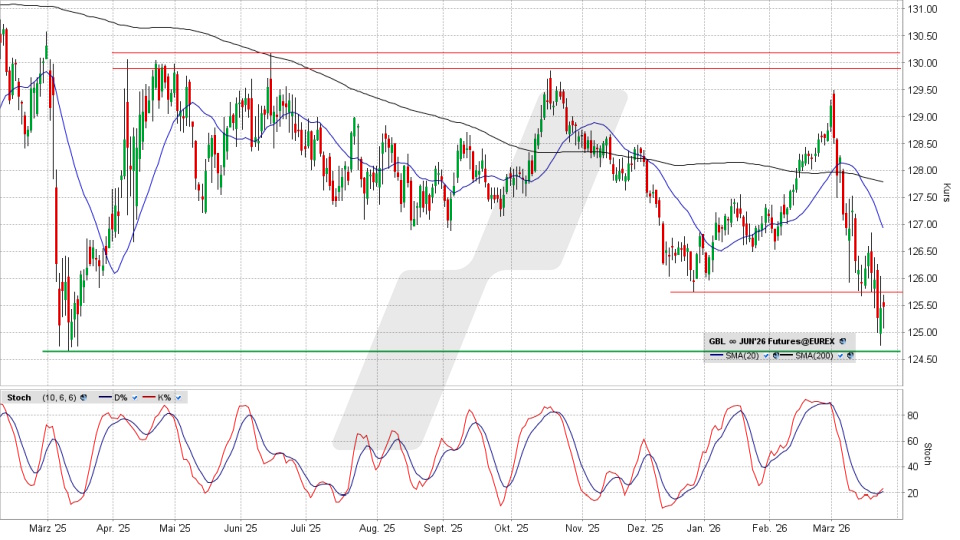Uncheck the SMA(200) checkmark in the legend
This screenshot has height=540, width=960.
840,355
